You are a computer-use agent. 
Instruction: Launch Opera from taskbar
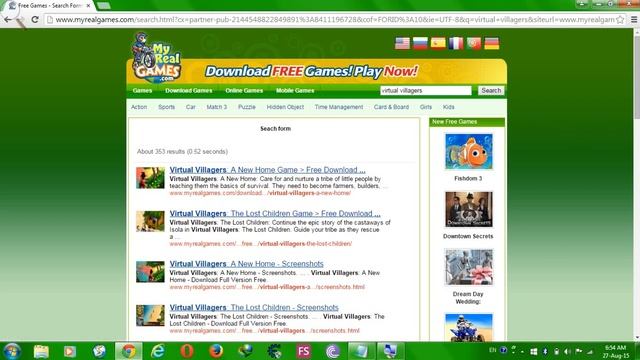point(187,351)
